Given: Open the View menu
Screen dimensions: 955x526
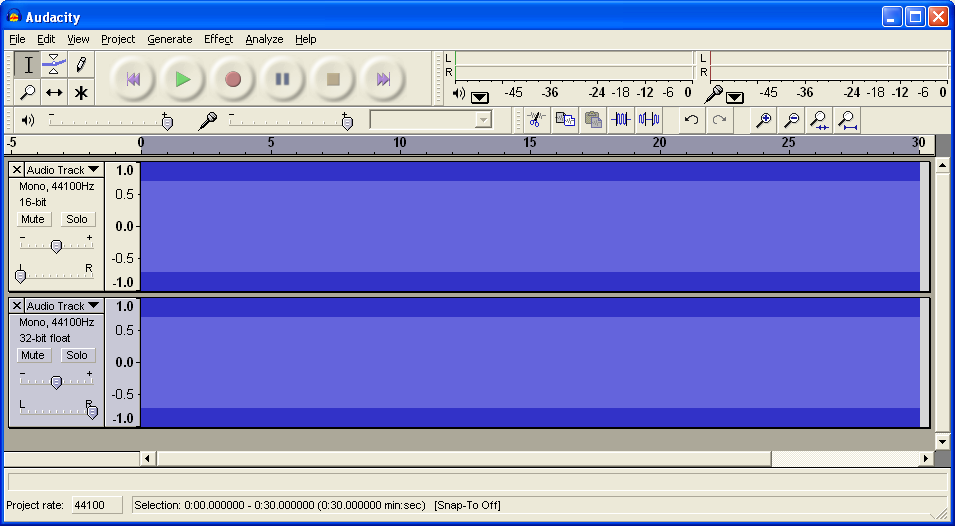Looking at the screenshot, I should pyautogui.click(x=78, y=39).
